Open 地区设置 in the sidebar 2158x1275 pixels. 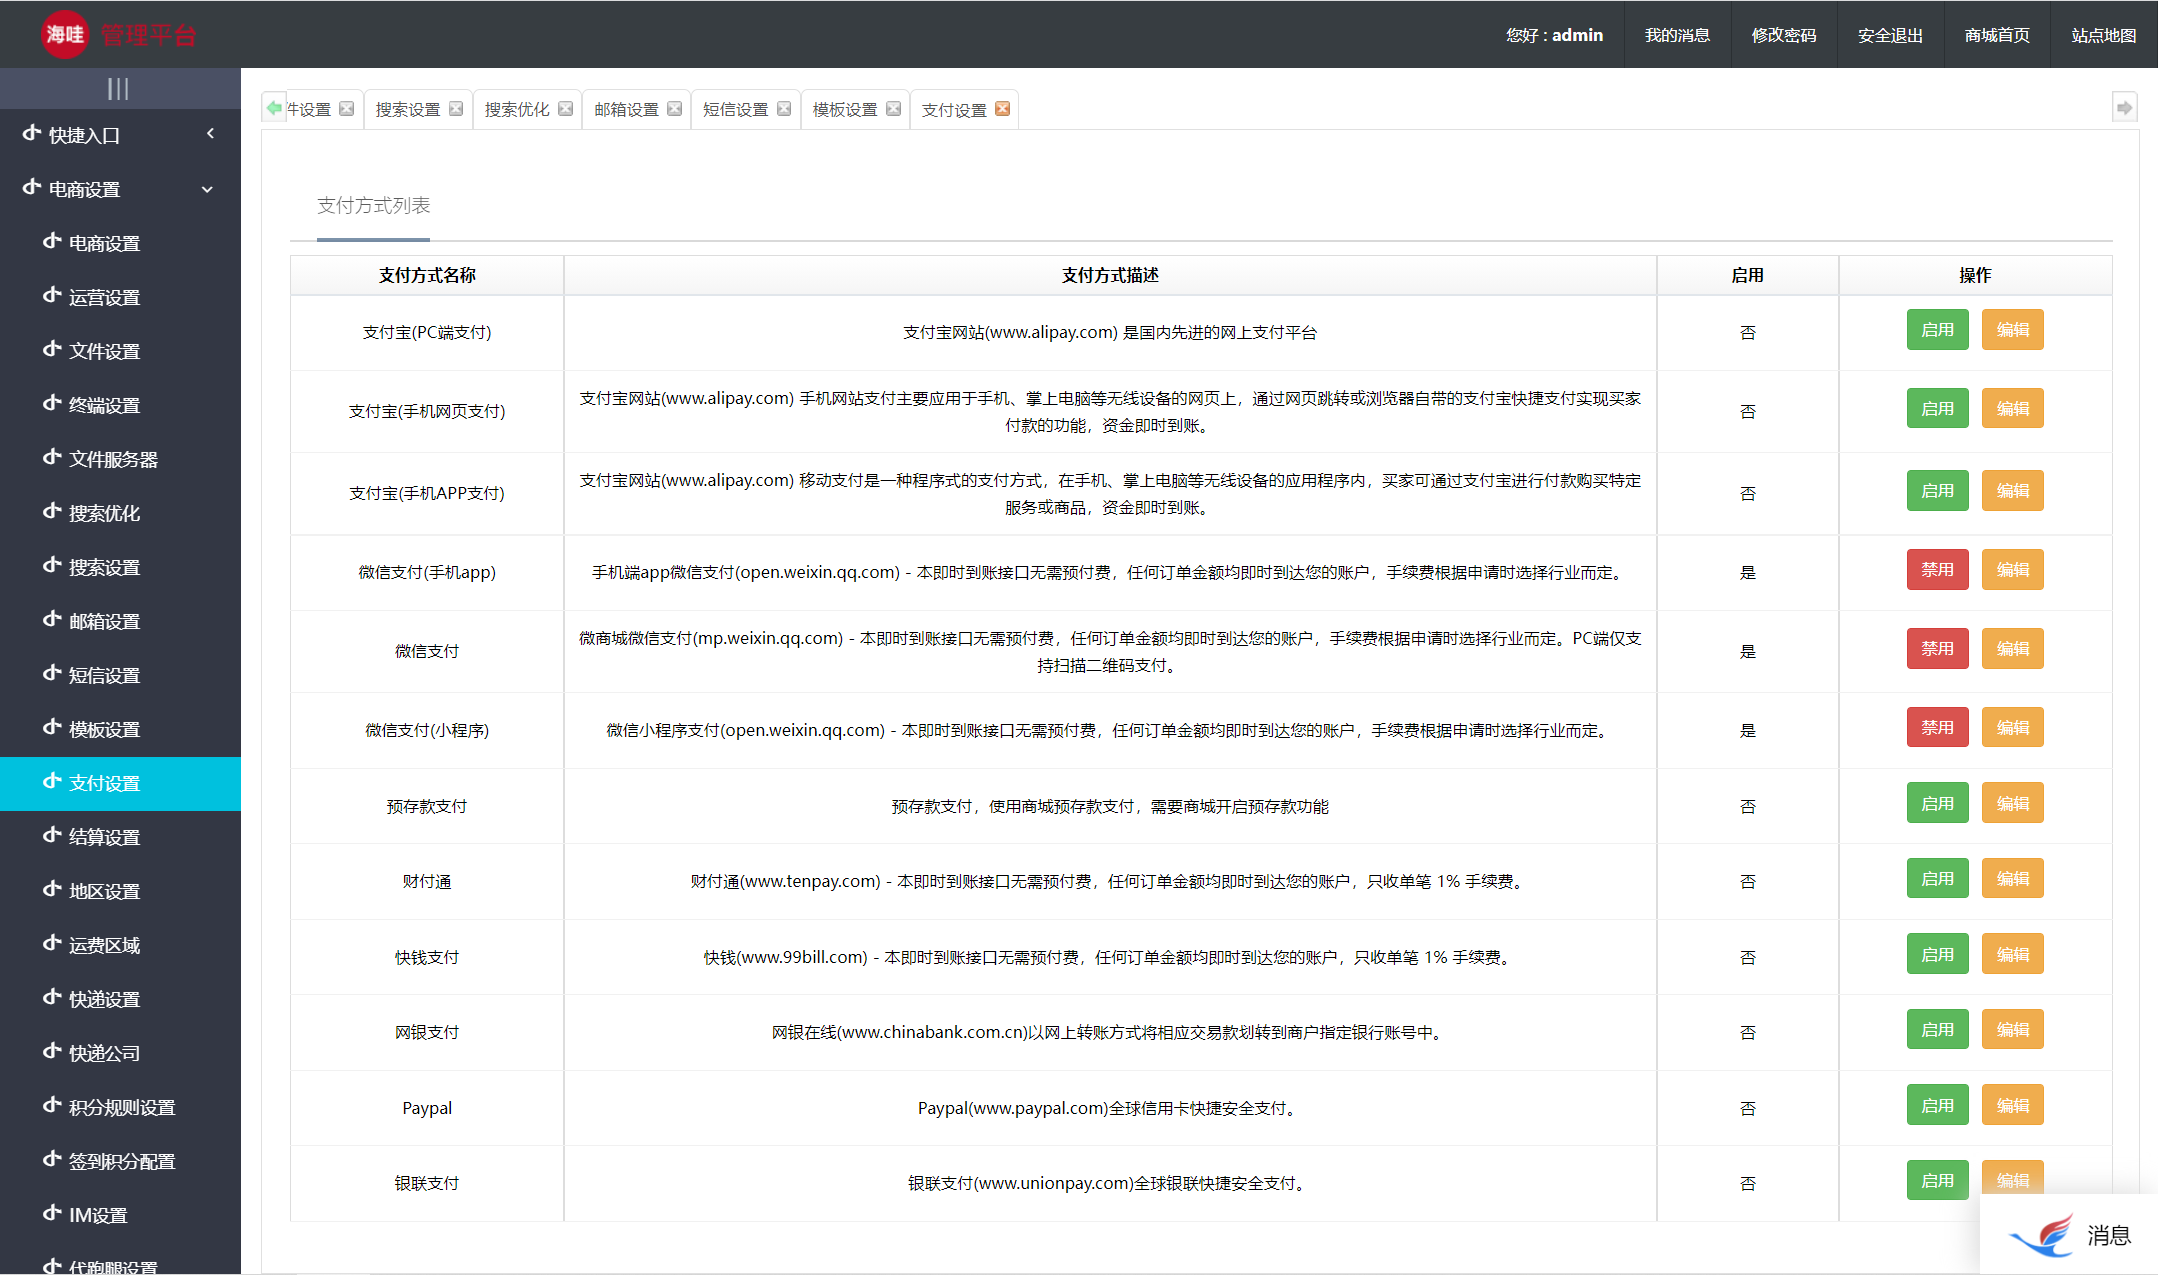tap(120, 891)
